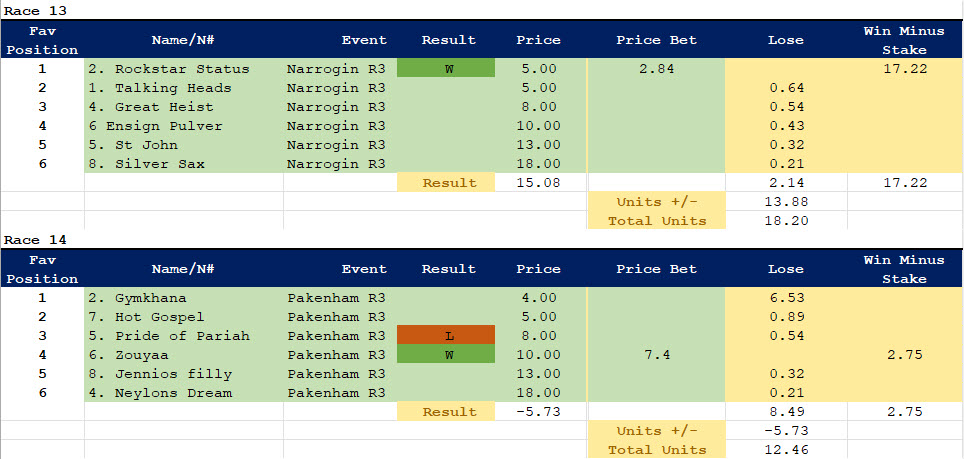This screenshot has width=964, height=459.
Task: Click Race 14 Price Bet column header
Action: coord(656,269)
